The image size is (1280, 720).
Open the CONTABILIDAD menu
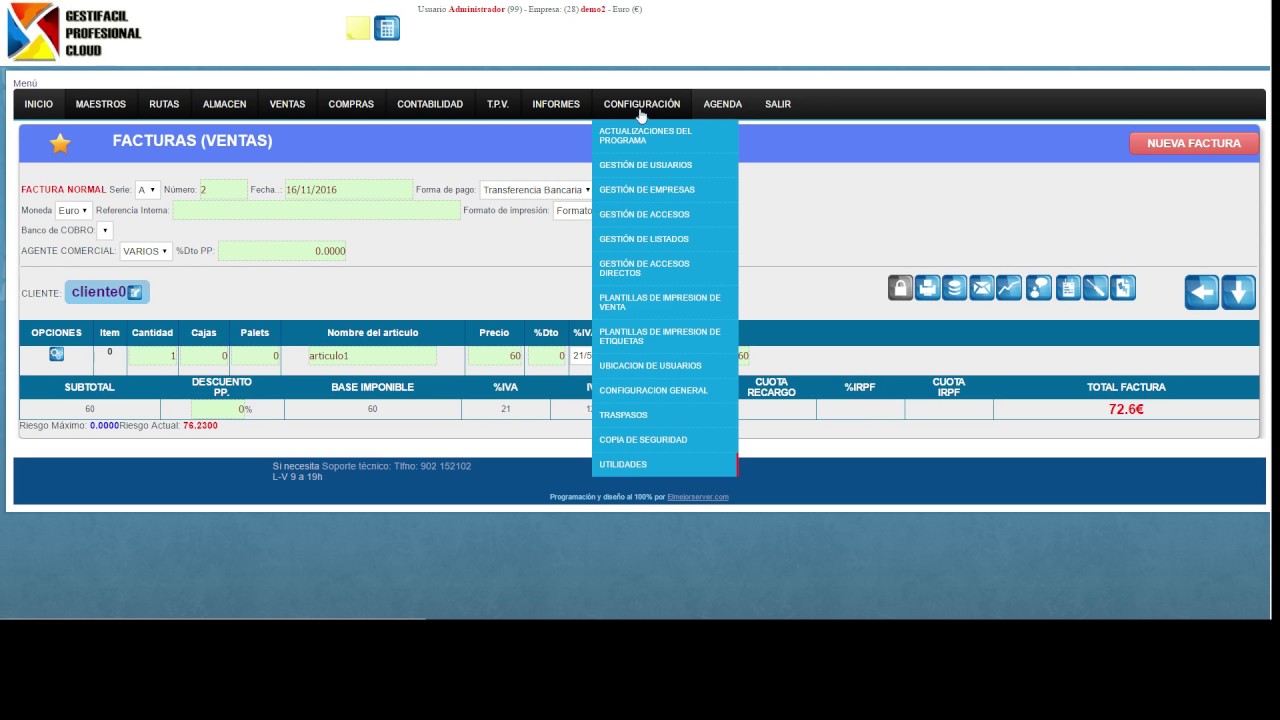click(x=430, y=104)
